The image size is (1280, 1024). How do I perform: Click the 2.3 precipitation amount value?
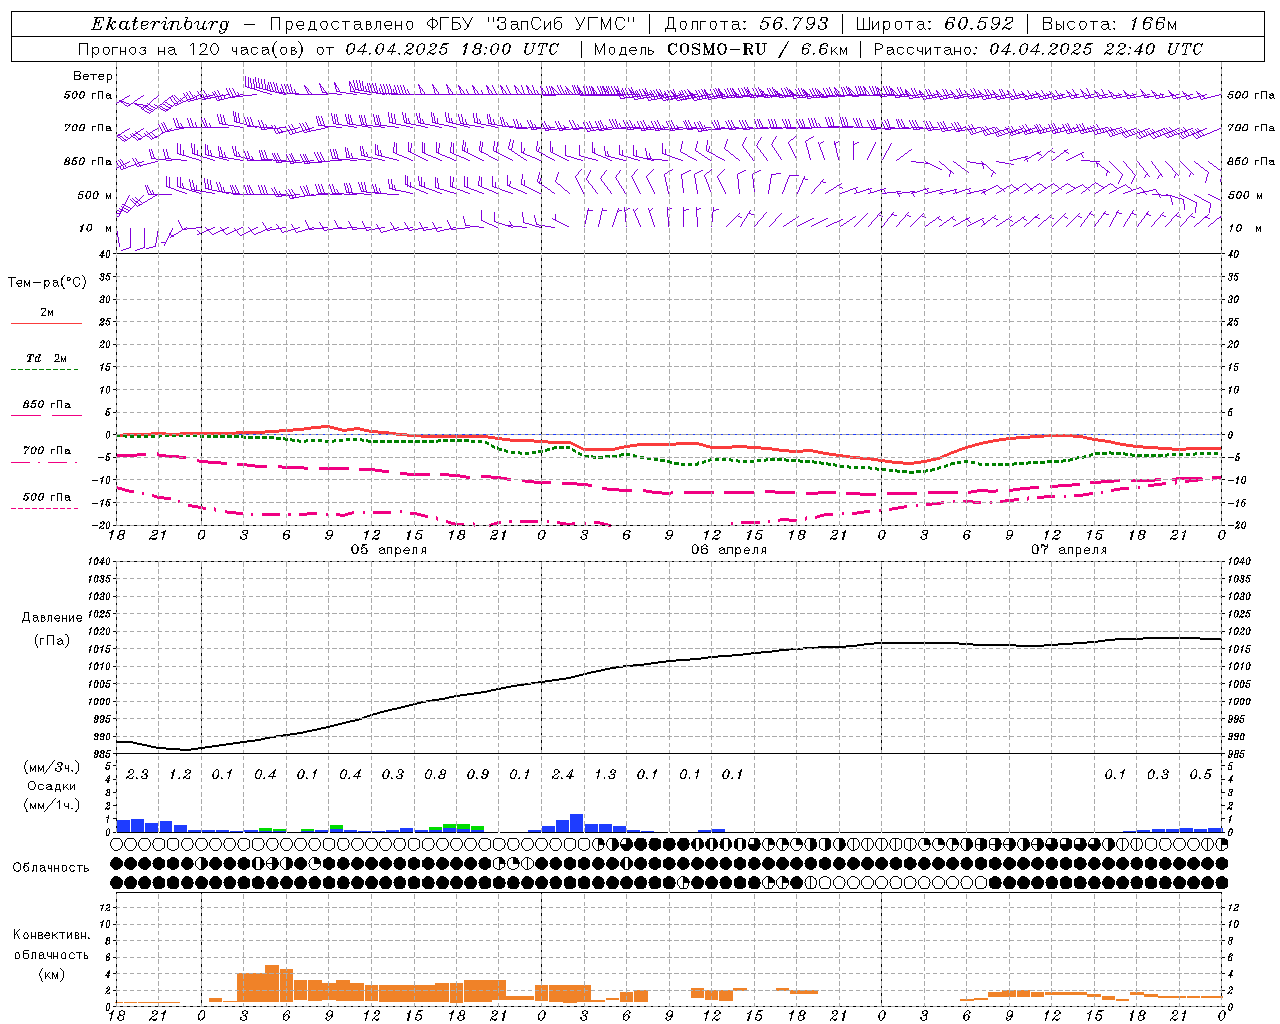click(x=137, y=775)
